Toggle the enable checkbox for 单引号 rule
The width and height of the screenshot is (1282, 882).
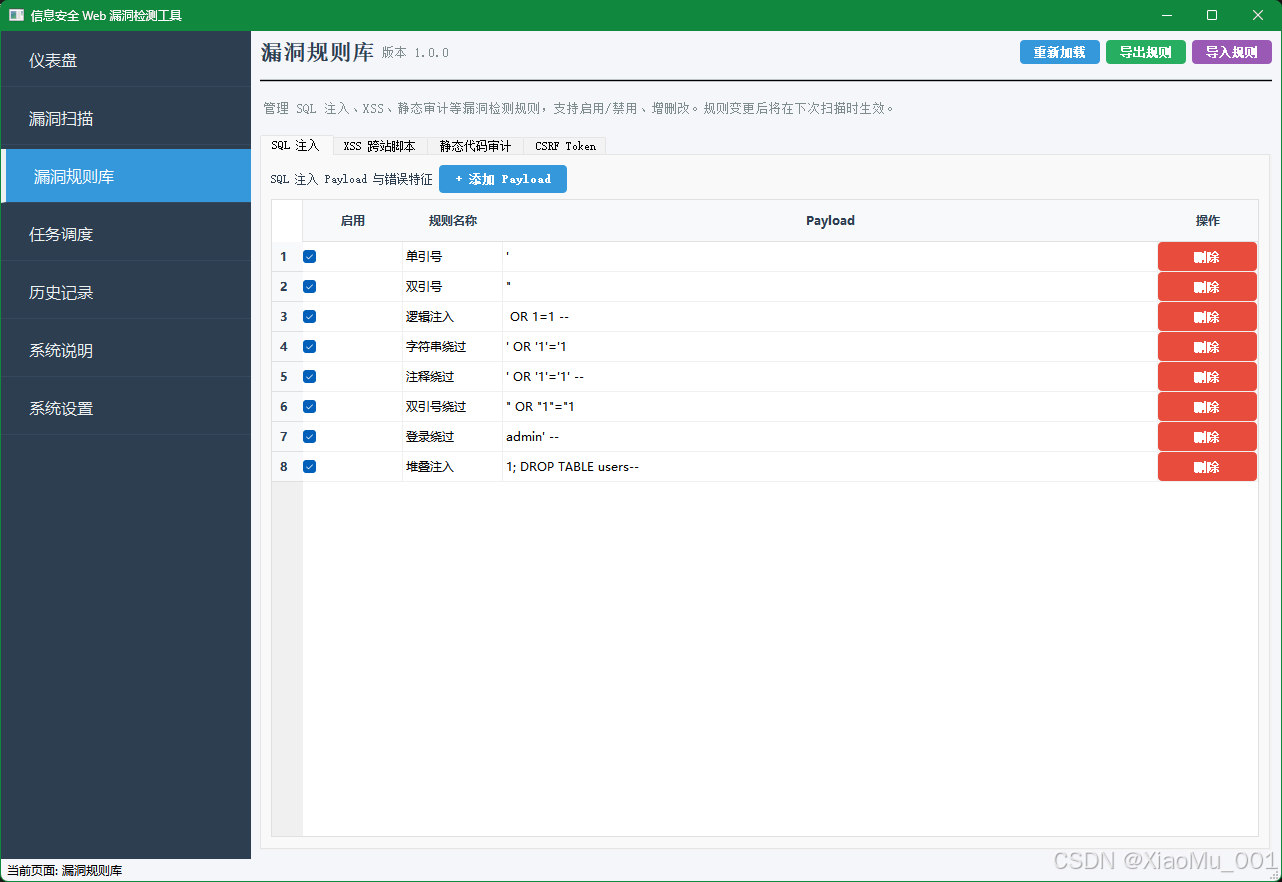point(310,257)
